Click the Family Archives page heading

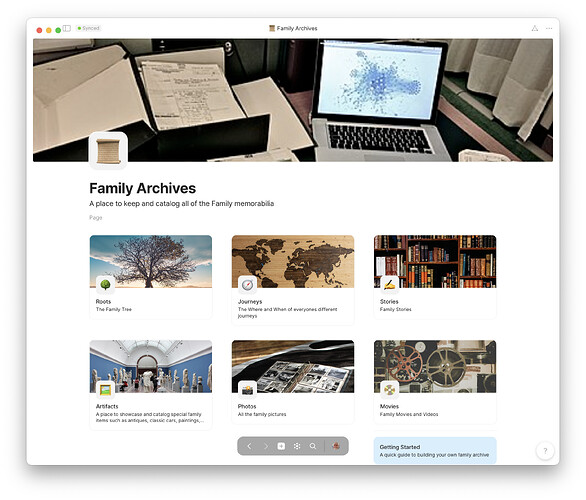click(x=142, y=188)
